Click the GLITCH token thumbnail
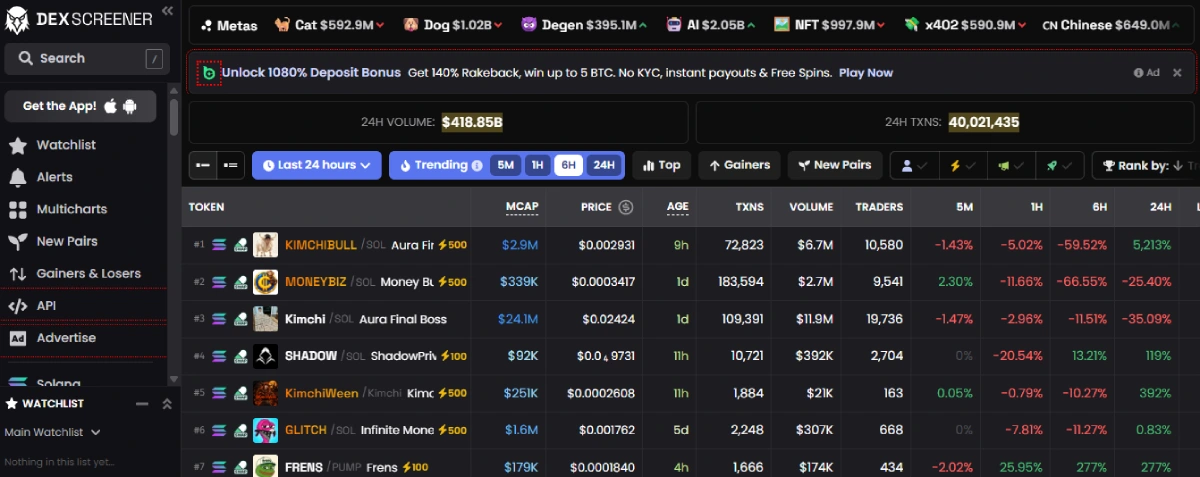The width and height of the screenshot is (1200, 477). click(265, 430)
